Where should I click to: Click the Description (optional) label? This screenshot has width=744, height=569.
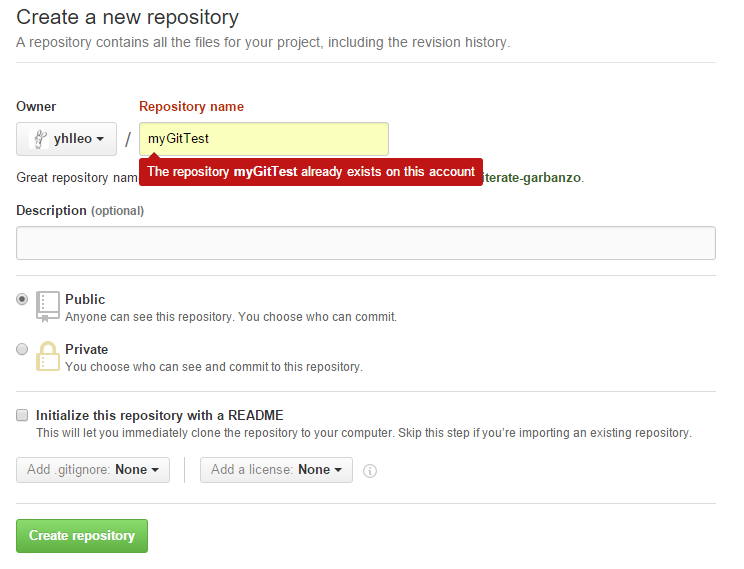80,211
